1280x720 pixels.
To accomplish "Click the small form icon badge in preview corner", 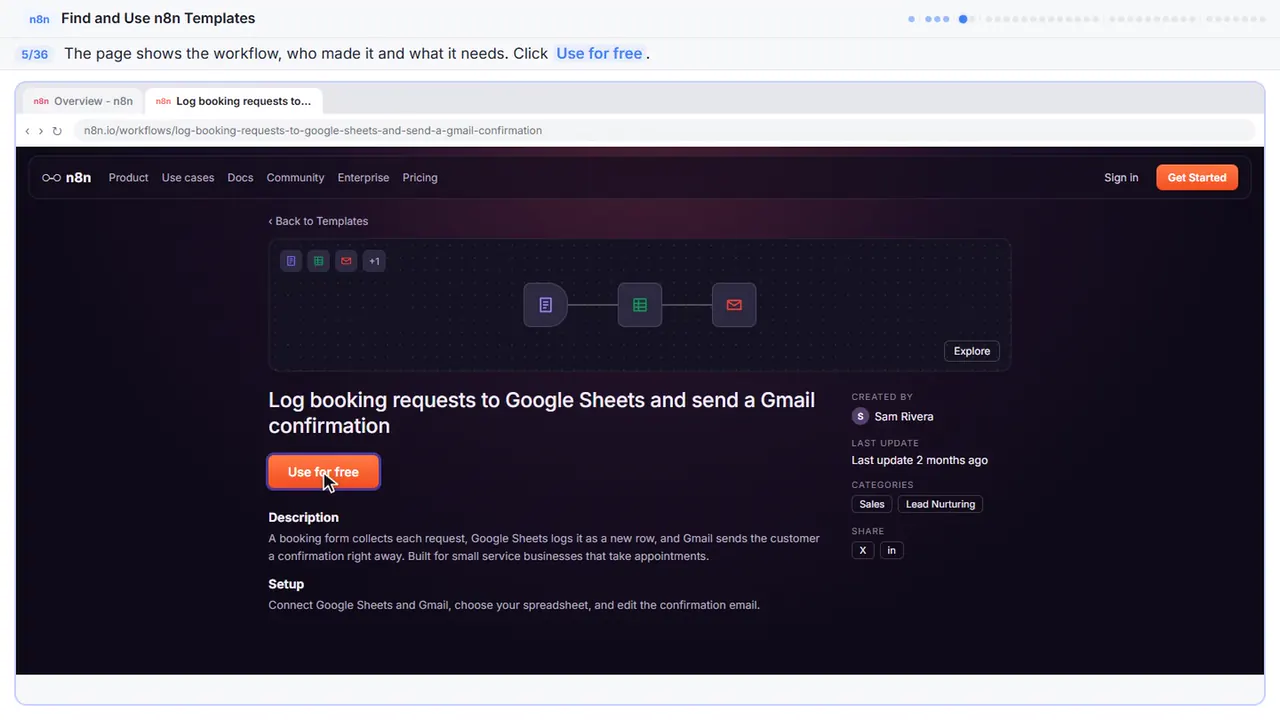I will coord(291,261).
